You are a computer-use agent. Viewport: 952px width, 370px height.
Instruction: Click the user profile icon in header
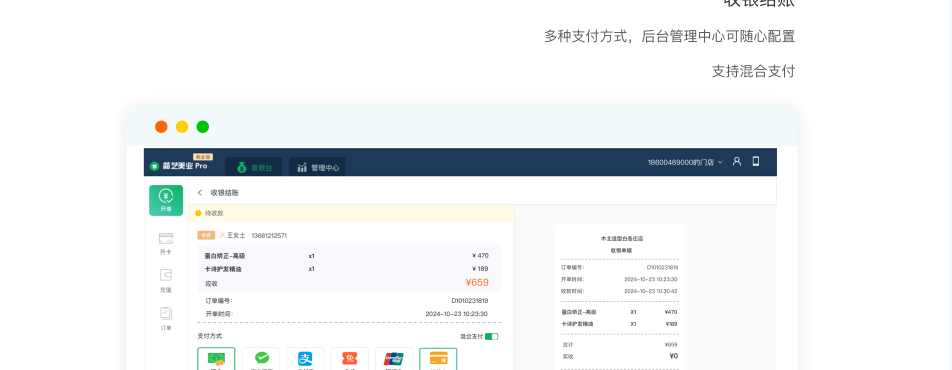[x=736, y=162]
